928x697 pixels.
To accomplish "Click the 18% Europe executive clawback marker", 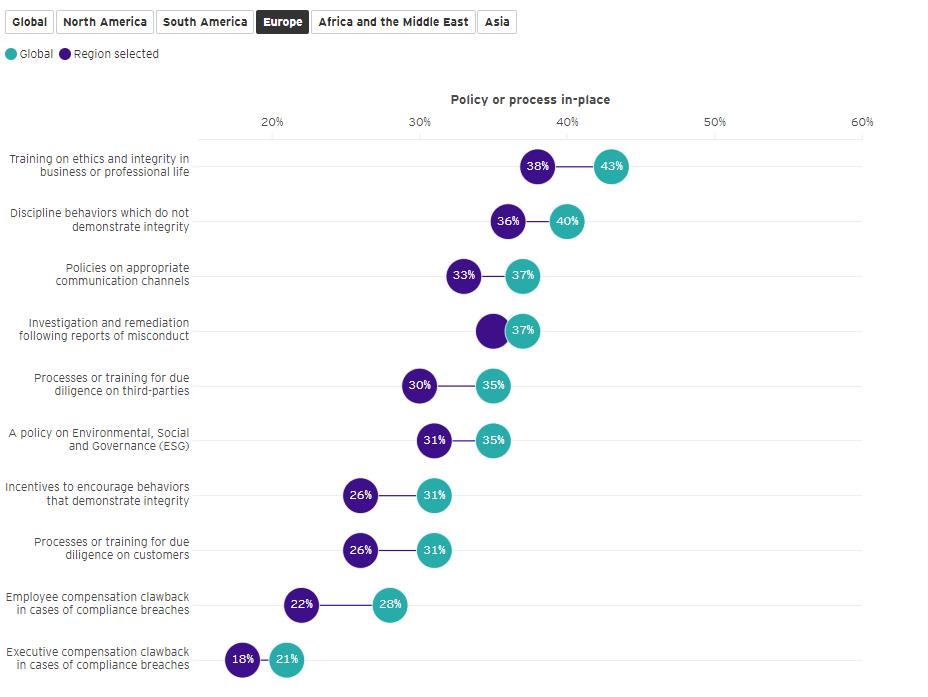I will coord(242,659).
